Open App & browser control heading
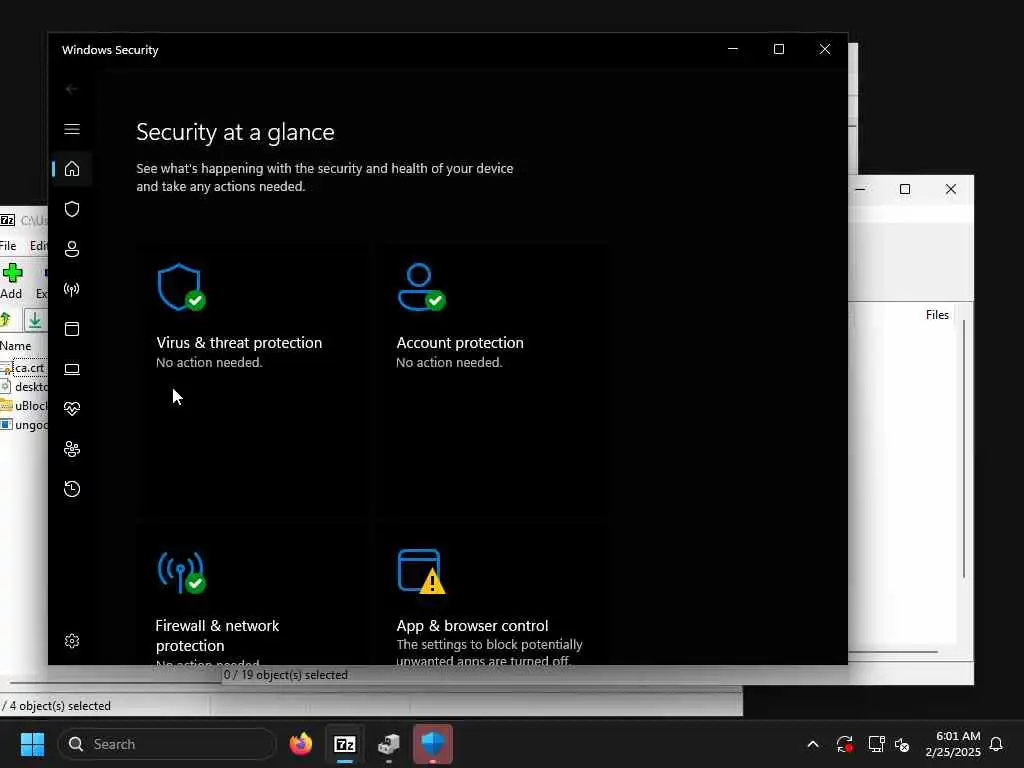This screenshot has width=1024, height=768. click(472, 626)
